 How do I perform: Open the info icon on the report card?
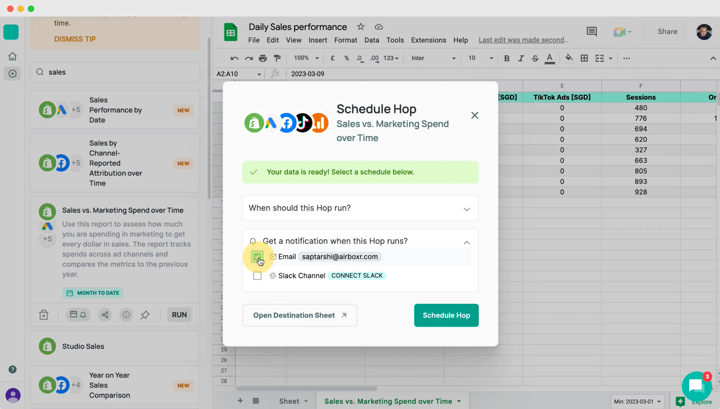point(126,315)
